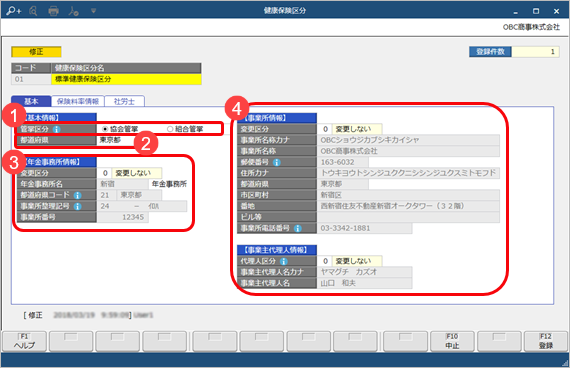Click the 登録件数 count value
Screen dimensions: 570x368
(535, 52)
